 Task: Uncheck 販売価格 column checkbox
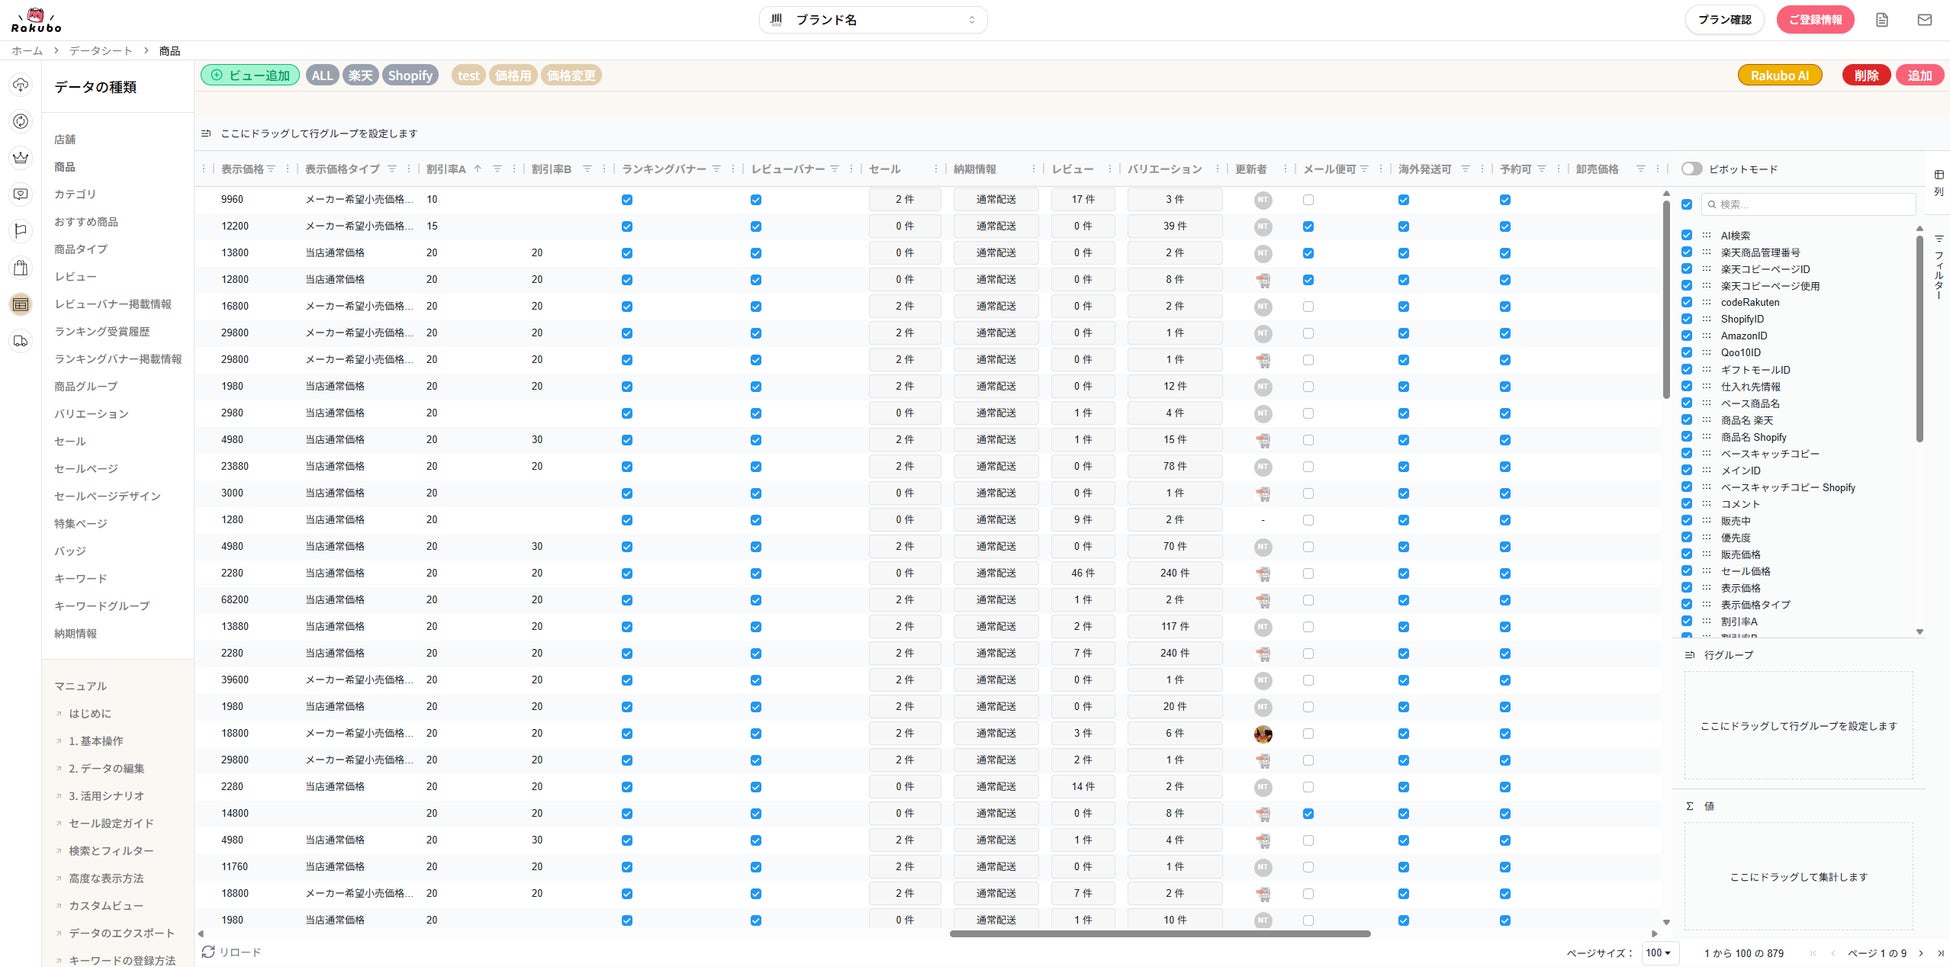(1687, 554)
